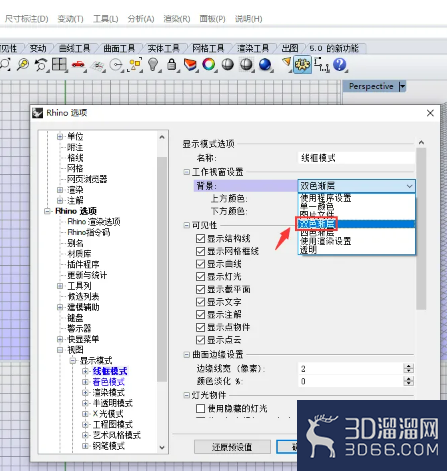Image resolution: width=447 pixels, height=471 pixels.
Task: Click the Dimension tool icon
Action: (x=321, y=64)
